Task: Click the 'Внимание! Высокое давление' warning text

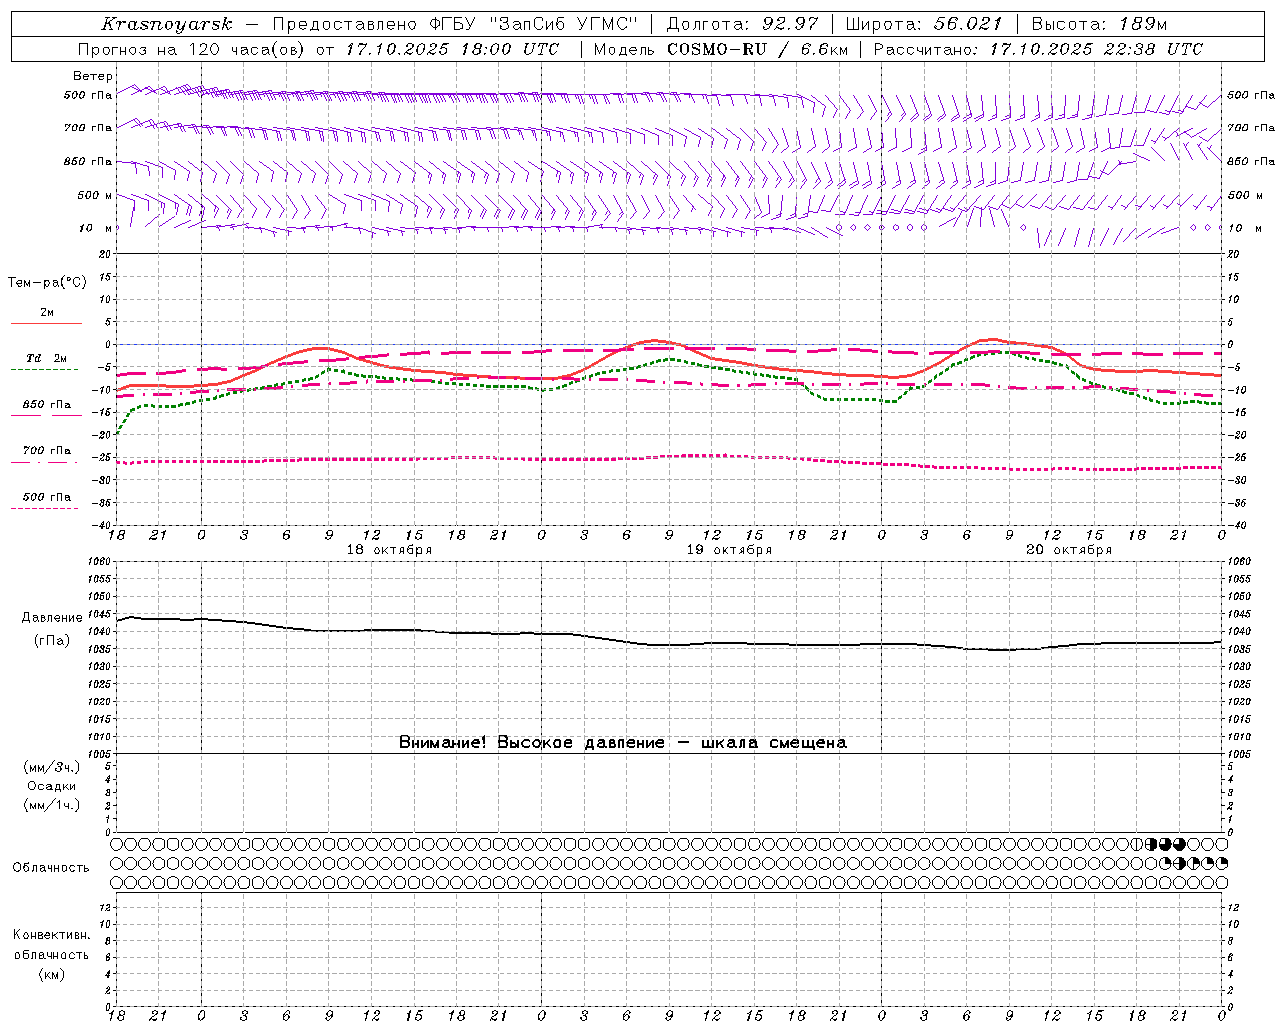Action: pyautogui.click(x=531, y=743)
